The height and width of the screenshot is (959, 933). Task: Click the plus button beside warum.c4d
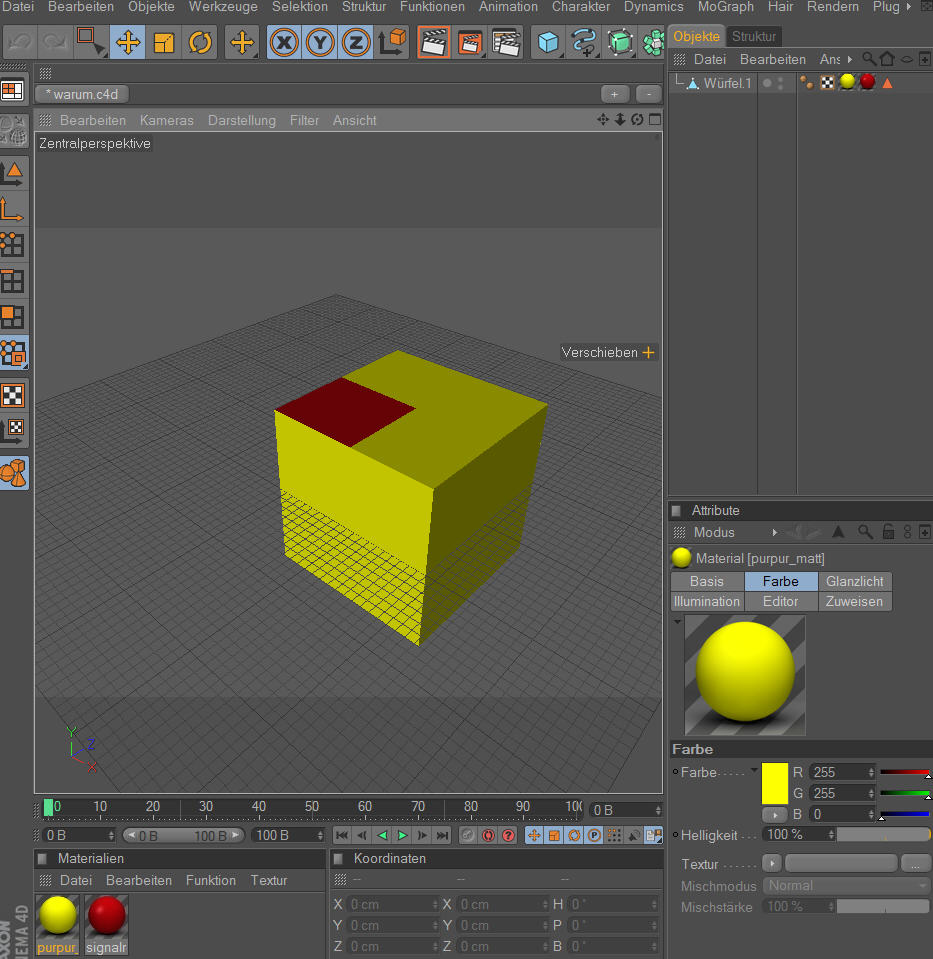[x=615, y=94]
